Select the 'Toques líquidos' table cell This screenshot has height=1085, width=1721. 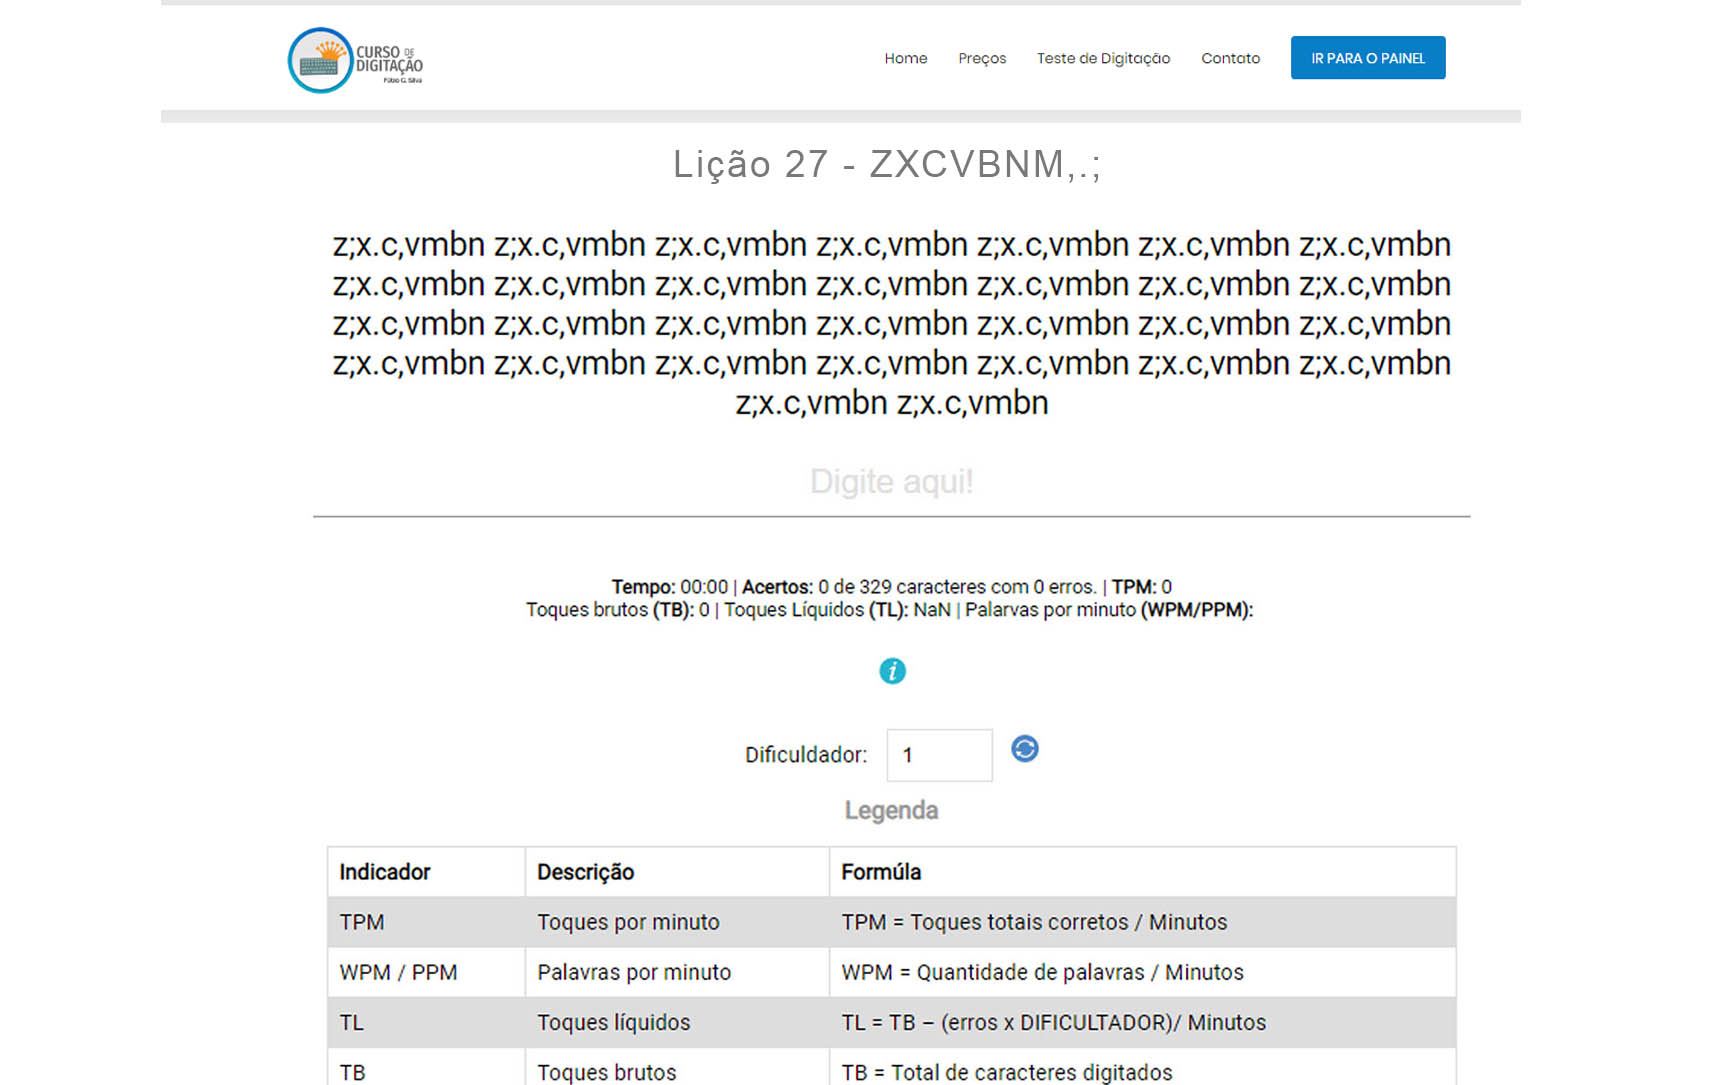613,1022
